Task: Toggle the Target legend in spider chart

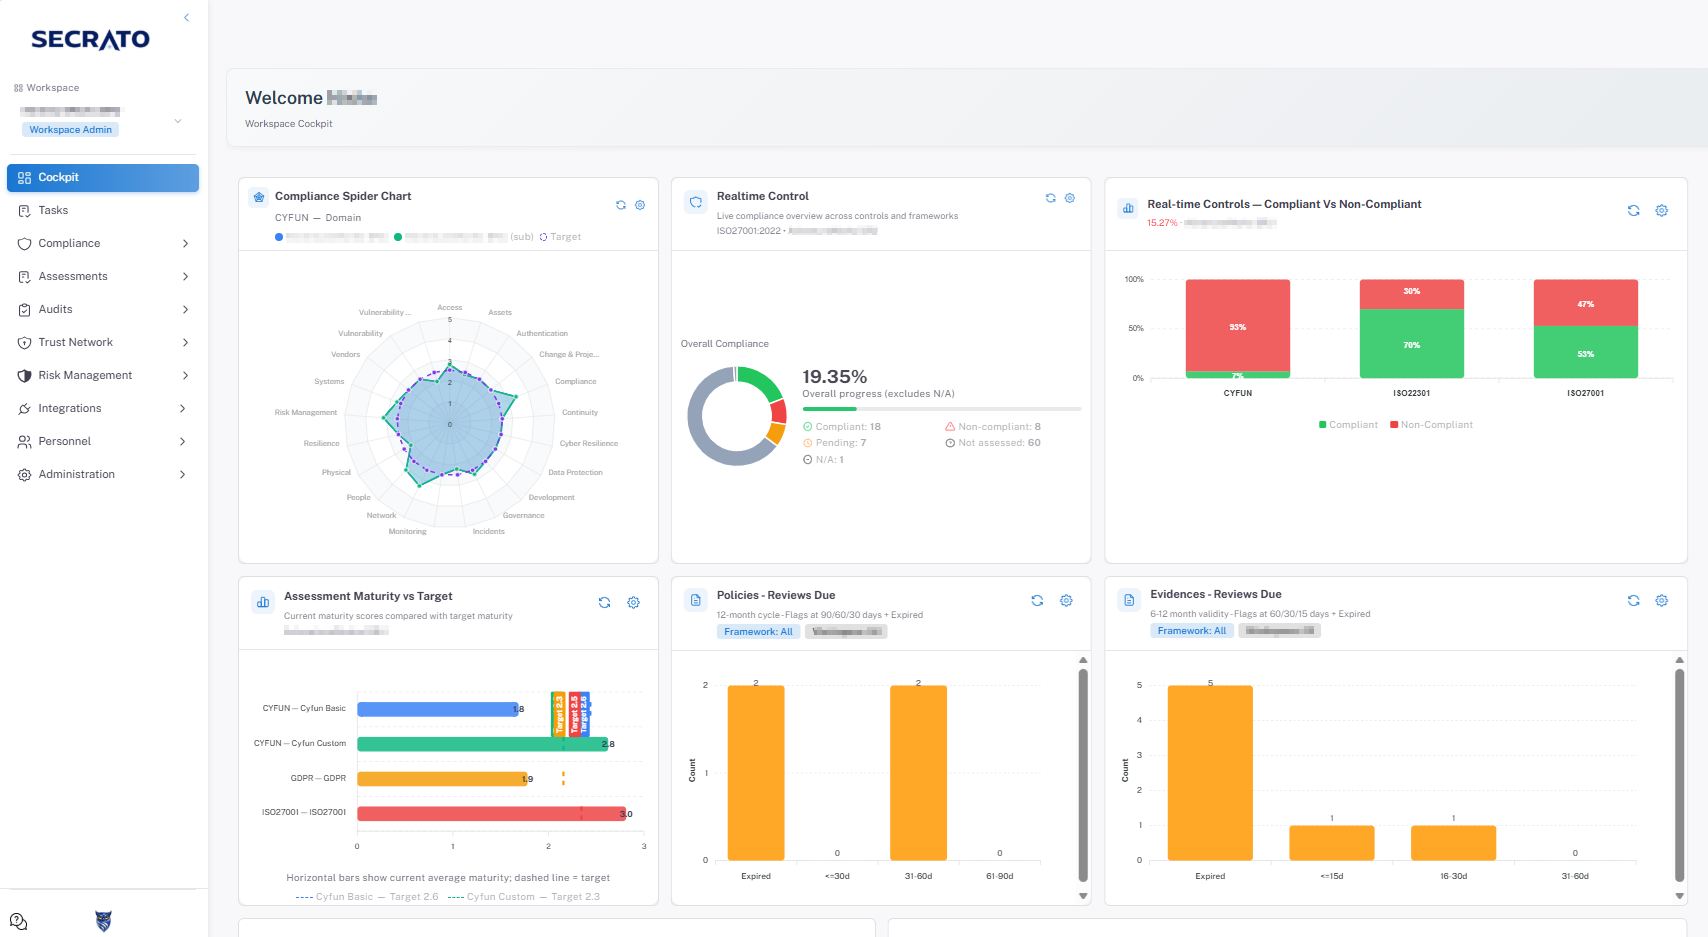Action: tap(560, 237)
